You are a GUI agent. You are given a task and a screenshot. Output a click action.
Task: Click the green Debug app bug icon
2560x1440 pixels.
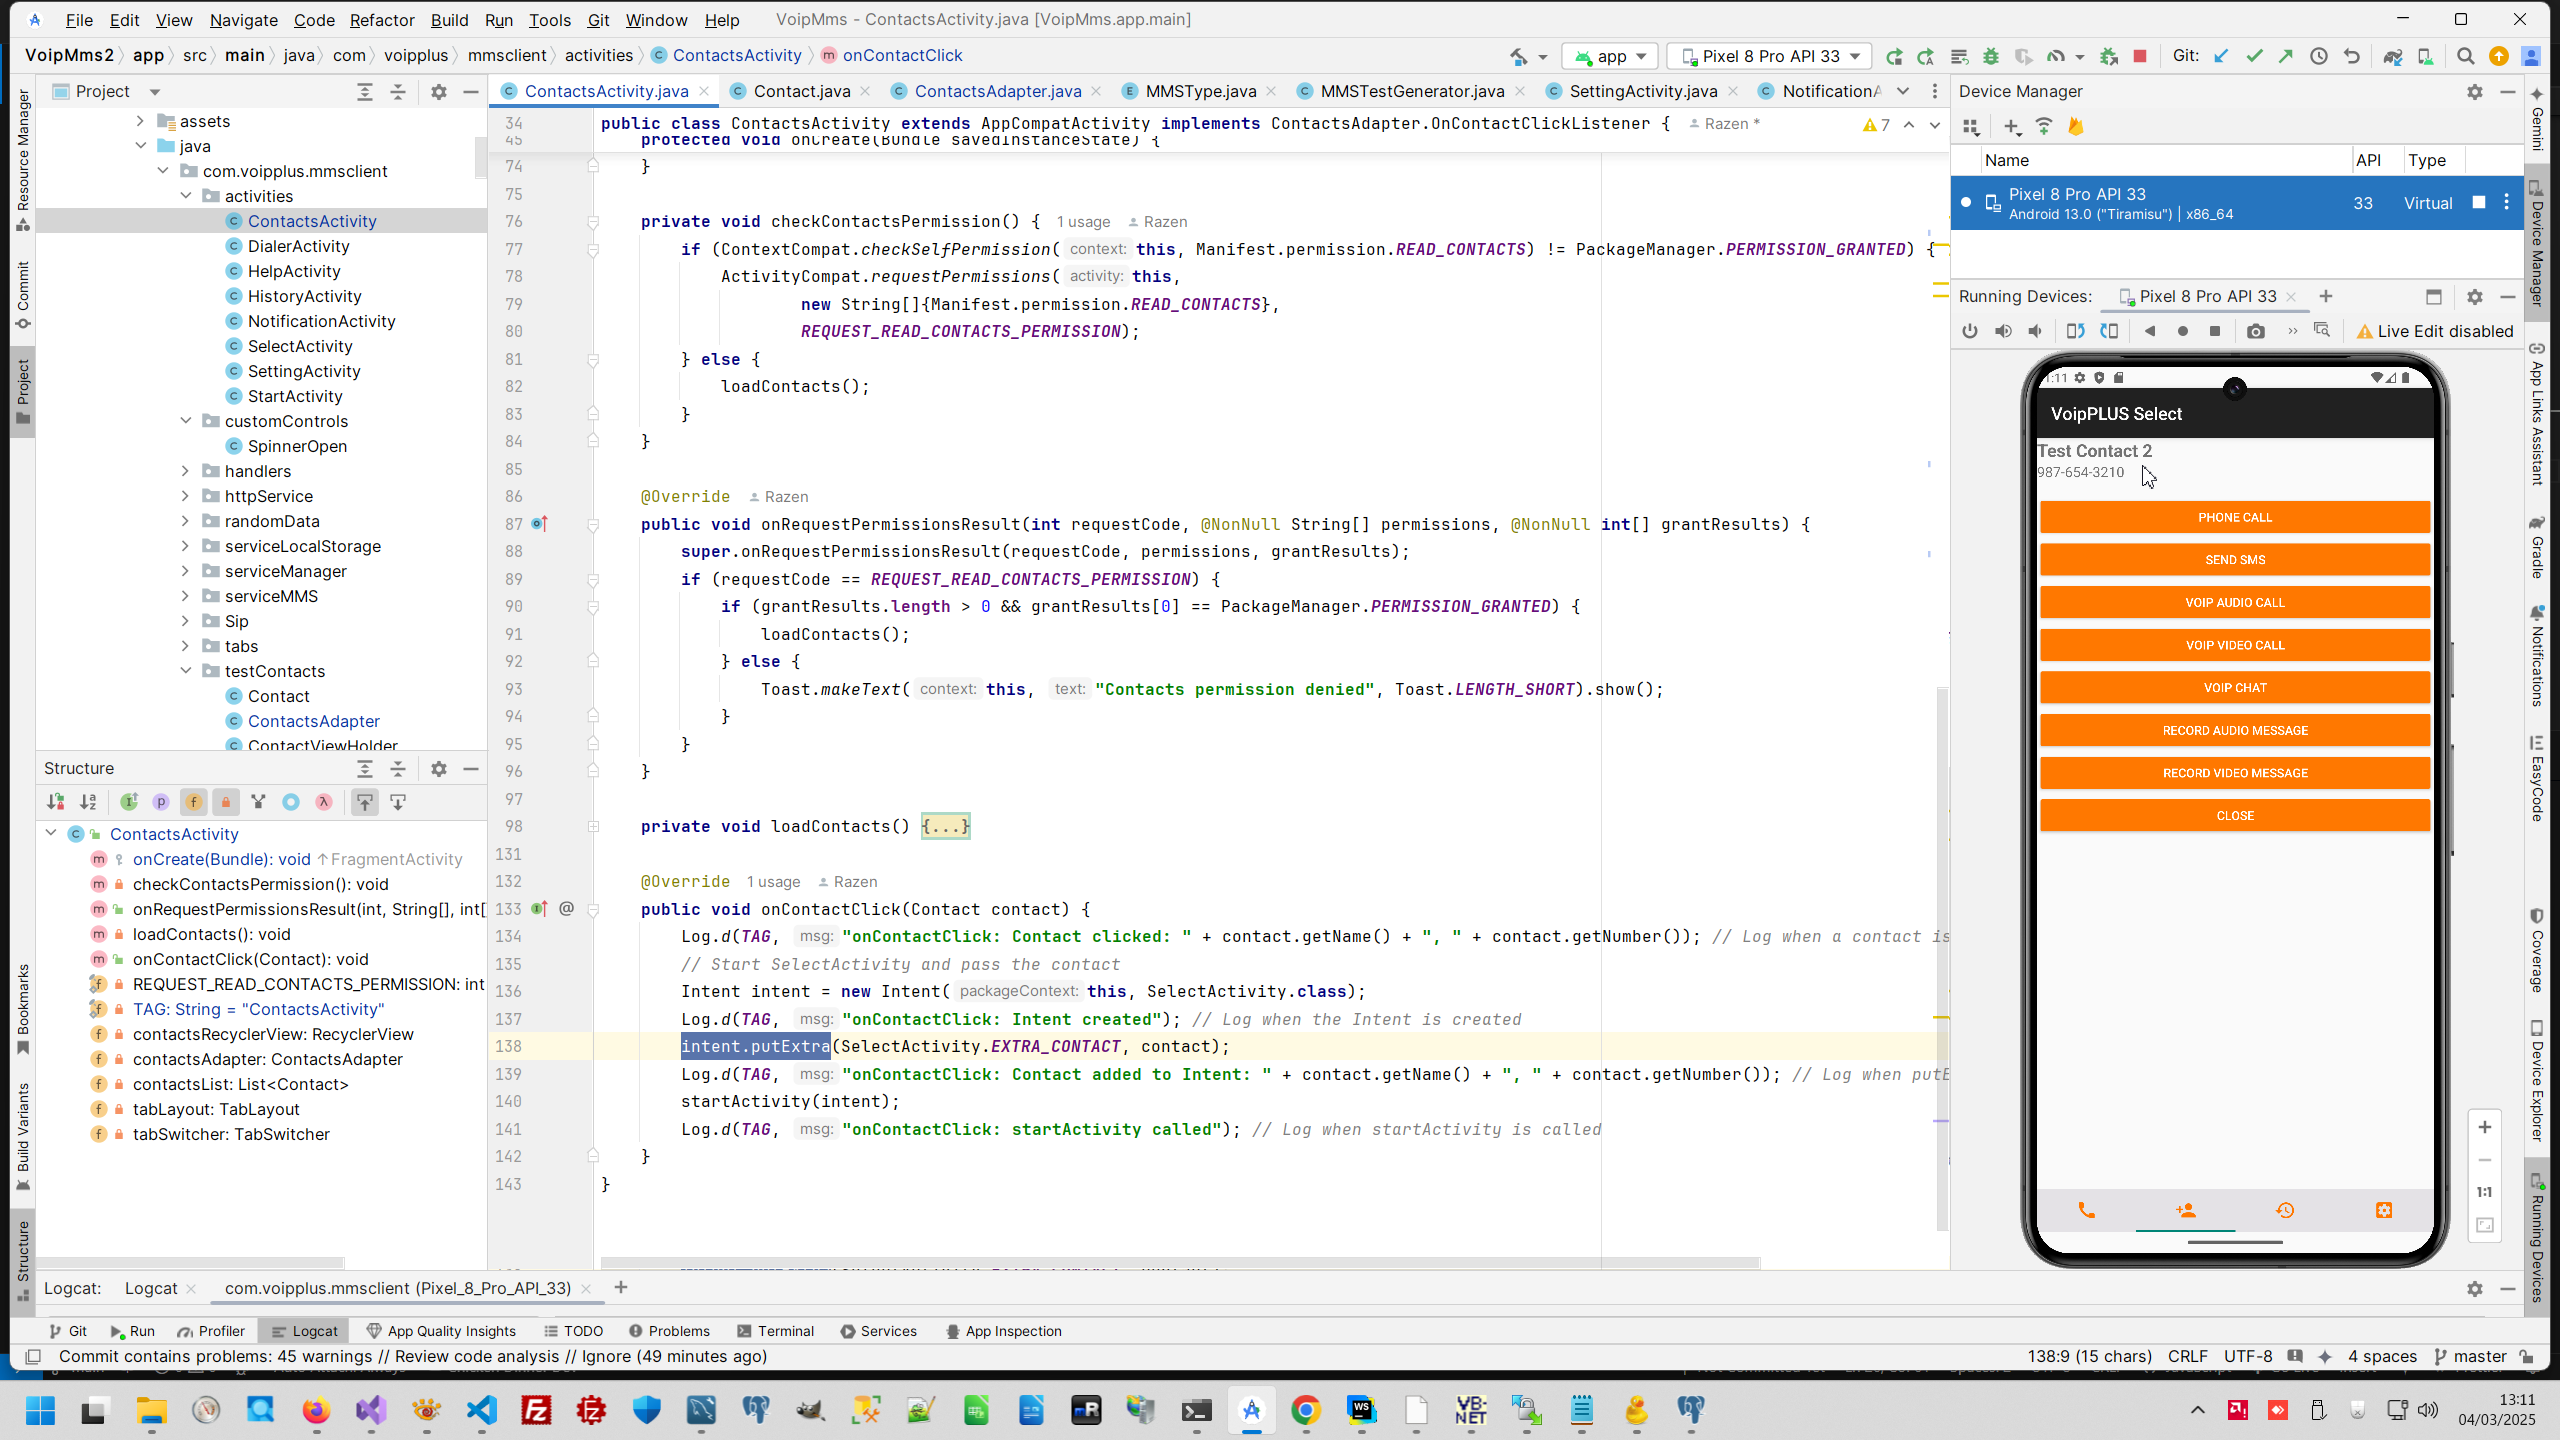tap(1990, 56)
